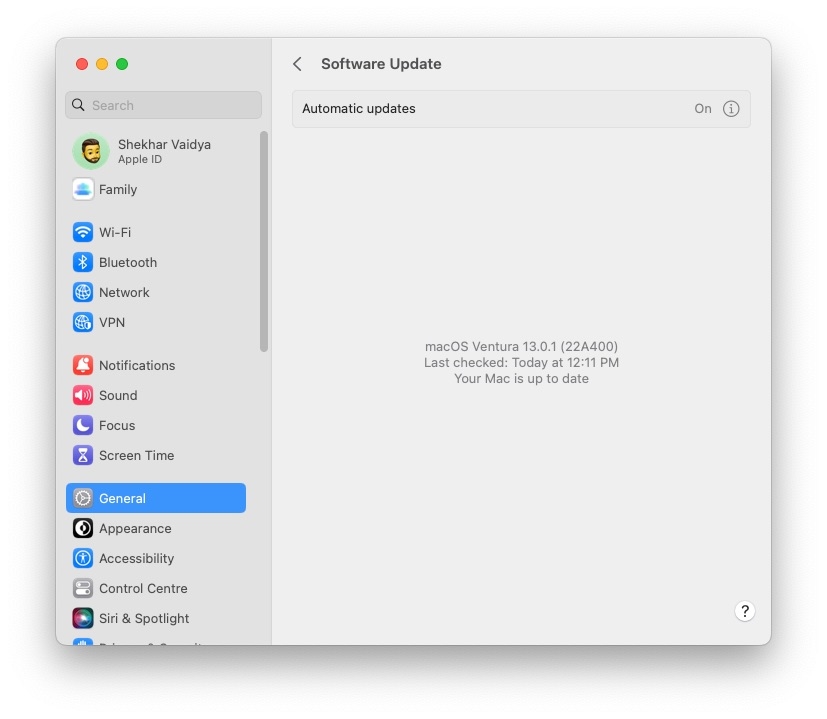
Task: Click into the Search field
Action: point(164,105)
